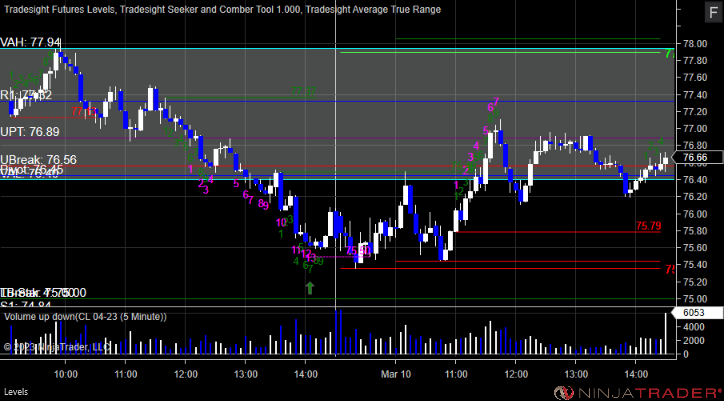
Task: Click the magenta count 7 at the Mar 10 high
Action: (x=496, y=101)
